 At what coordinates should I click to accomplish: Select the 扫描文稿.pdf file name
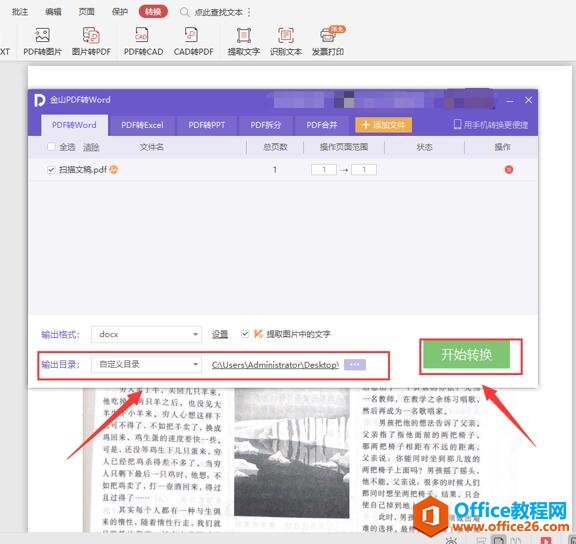pyautogui.click(x=83, y=169)
